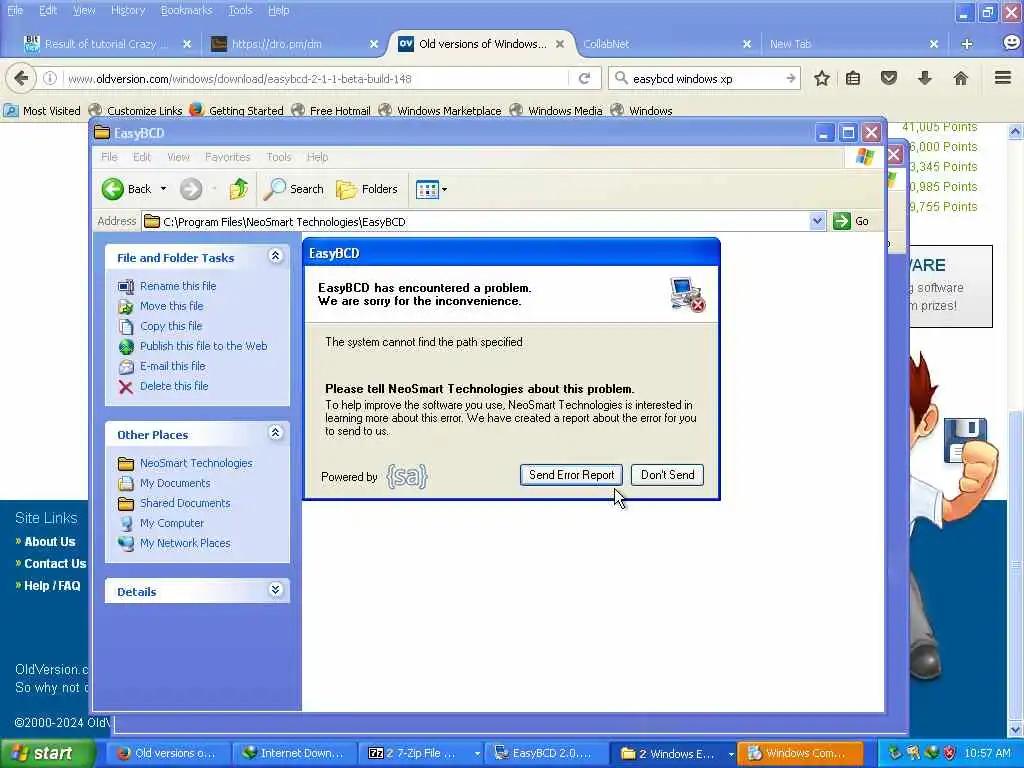Open Explorer's View menu
Image resolution: width=1024 pixels, height=768 pixels.
coord(178,157)
